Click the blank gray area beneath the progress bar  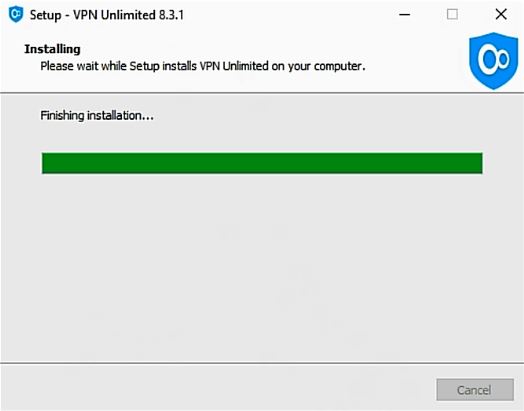(262, 267)
